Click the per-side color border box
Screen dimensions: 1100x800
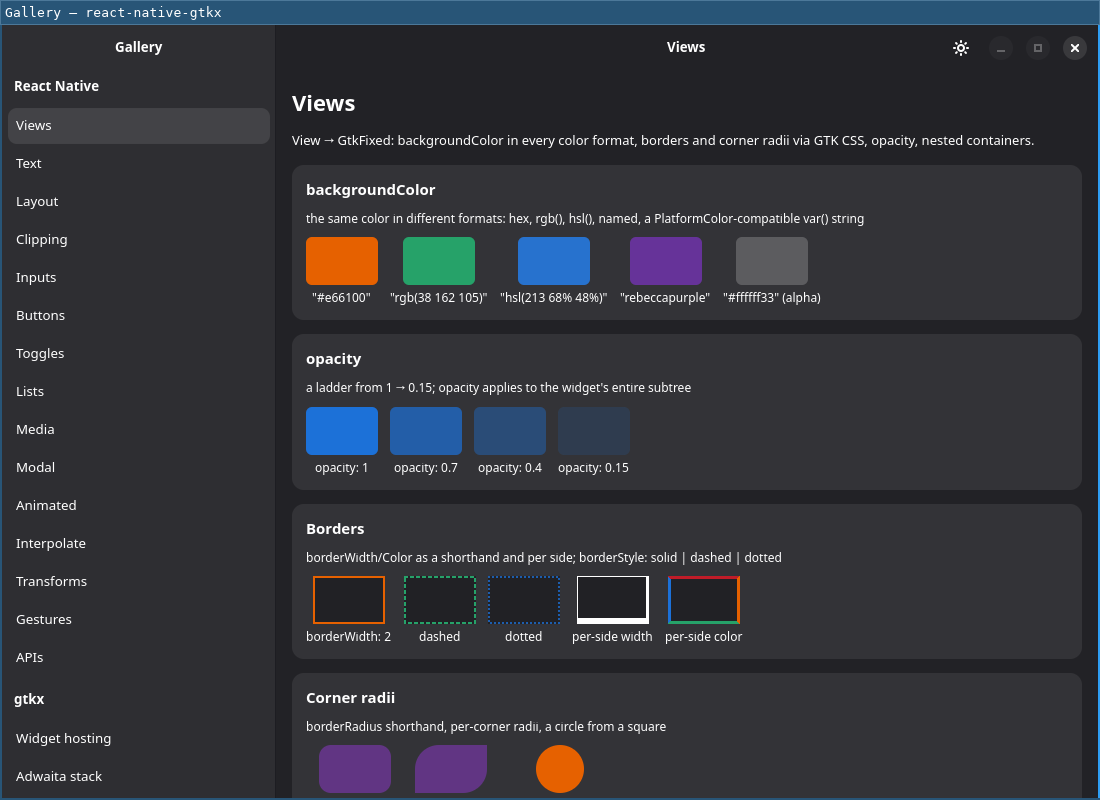tap(704, 600)
